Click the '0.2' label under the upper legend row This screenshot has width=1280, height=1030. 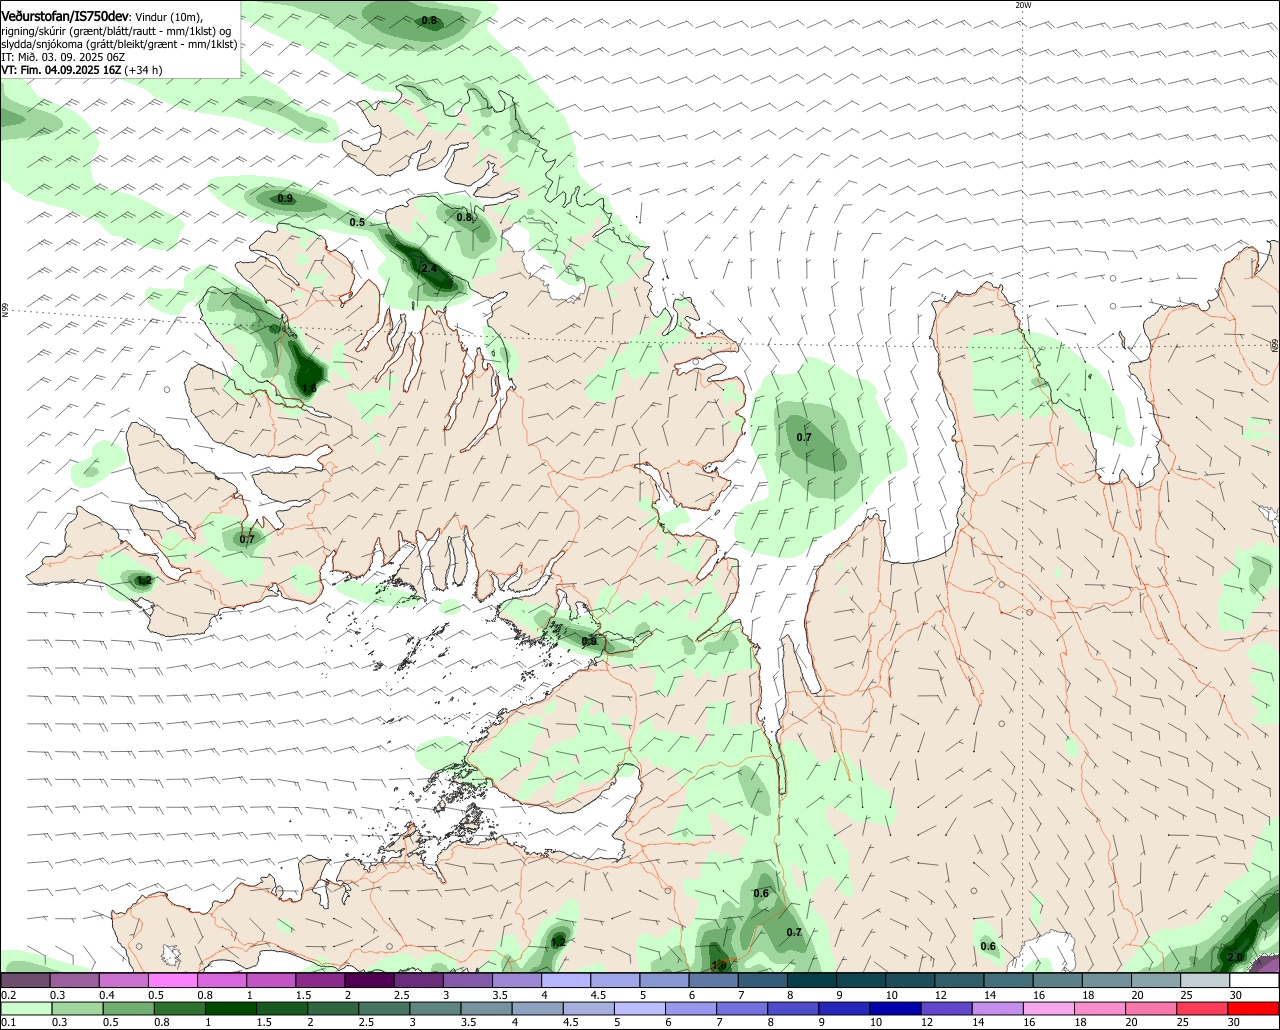(9, 995)
